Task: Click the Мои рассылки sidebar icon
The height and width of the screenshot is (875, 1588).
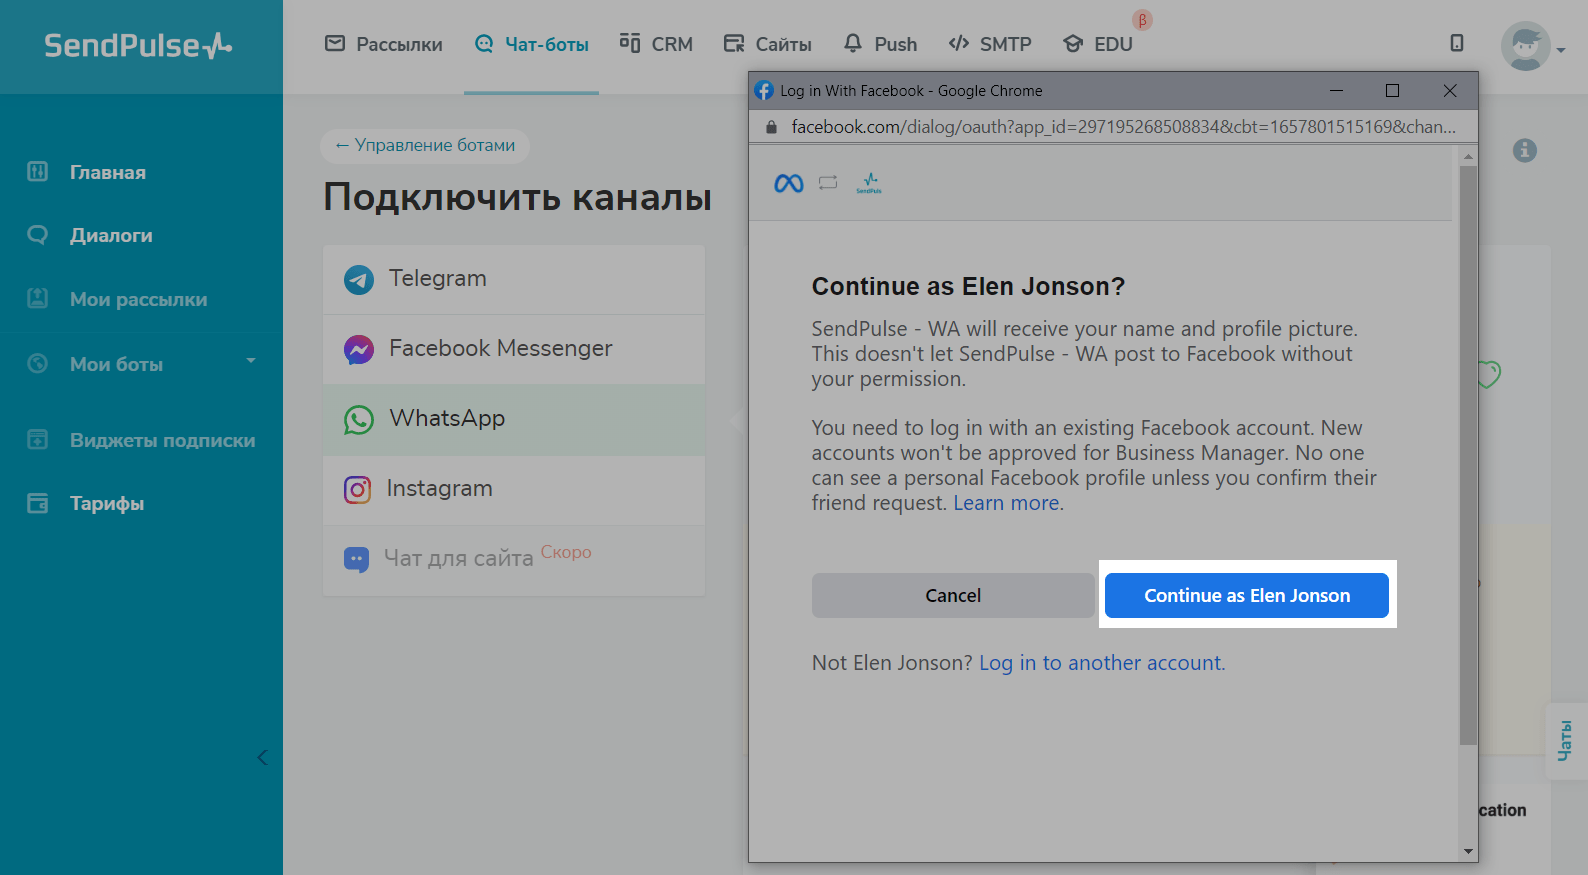Action: pos(37,298)
